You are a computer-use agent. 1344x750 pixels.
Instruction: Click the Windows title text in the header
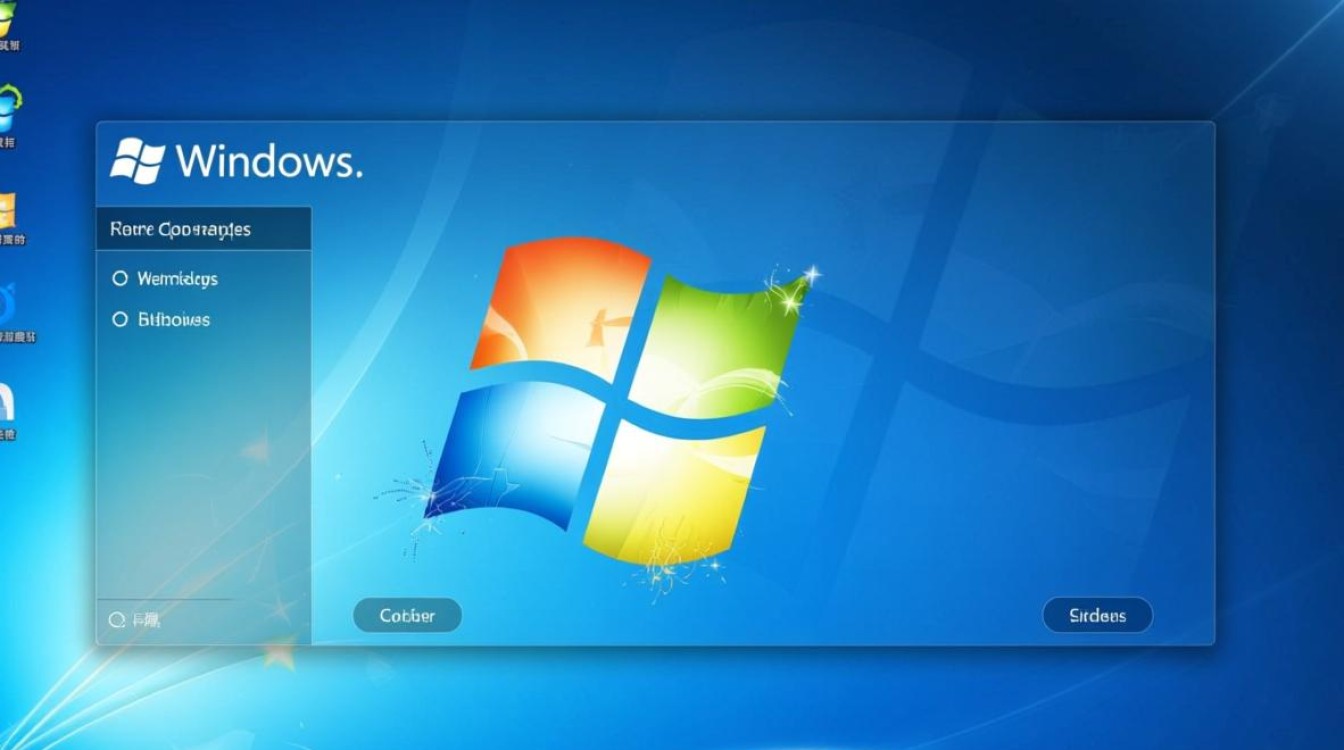tap(268, 160)
